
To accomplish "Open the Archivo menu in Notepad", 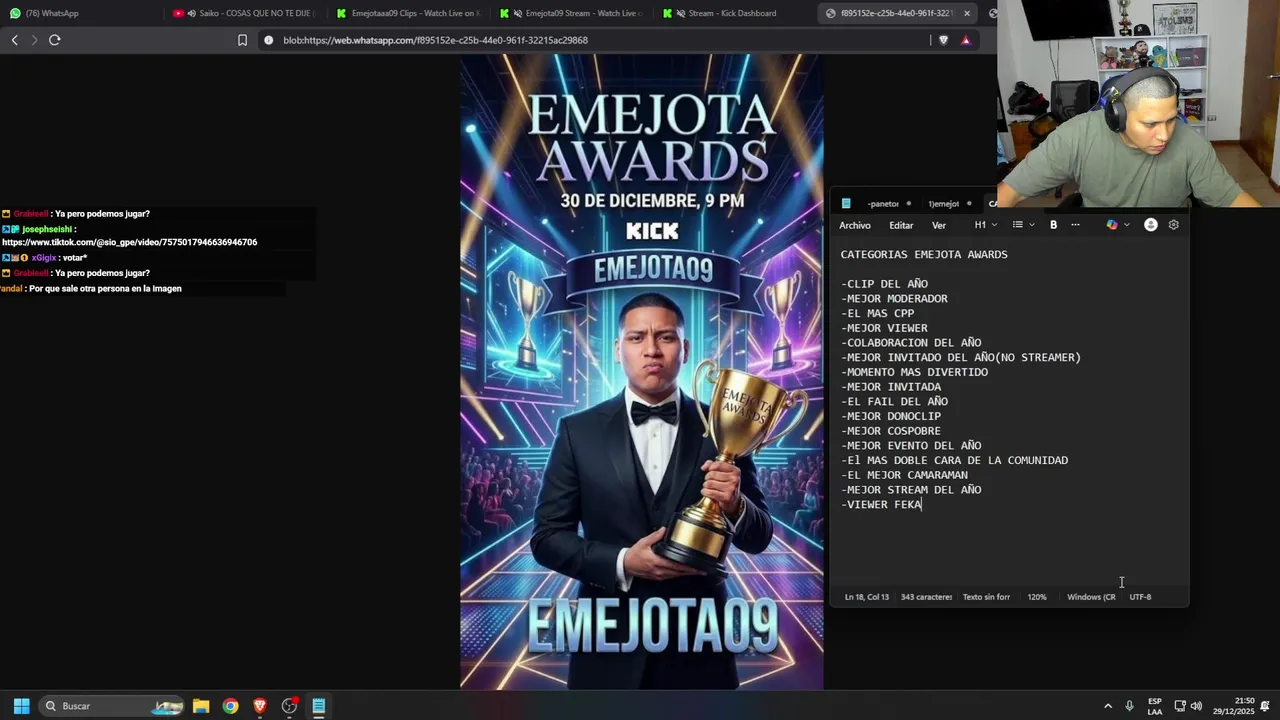I will pyautogui.click(x=855, y=225).
